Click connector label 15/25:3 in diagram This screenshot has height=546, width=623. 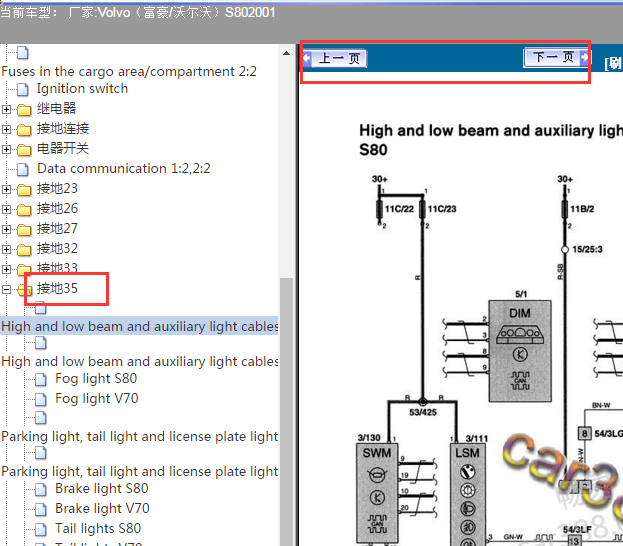coord(587,250)
